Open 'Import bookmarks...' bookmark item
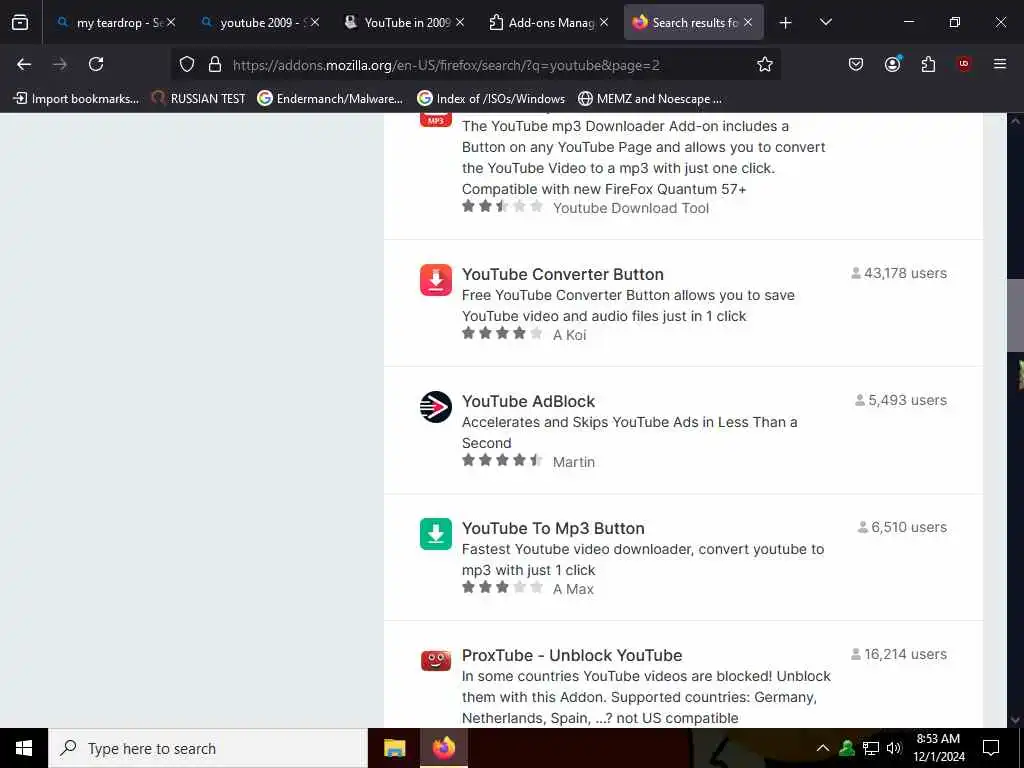This screenshot has height=768, width=1024. coord(76,99)
